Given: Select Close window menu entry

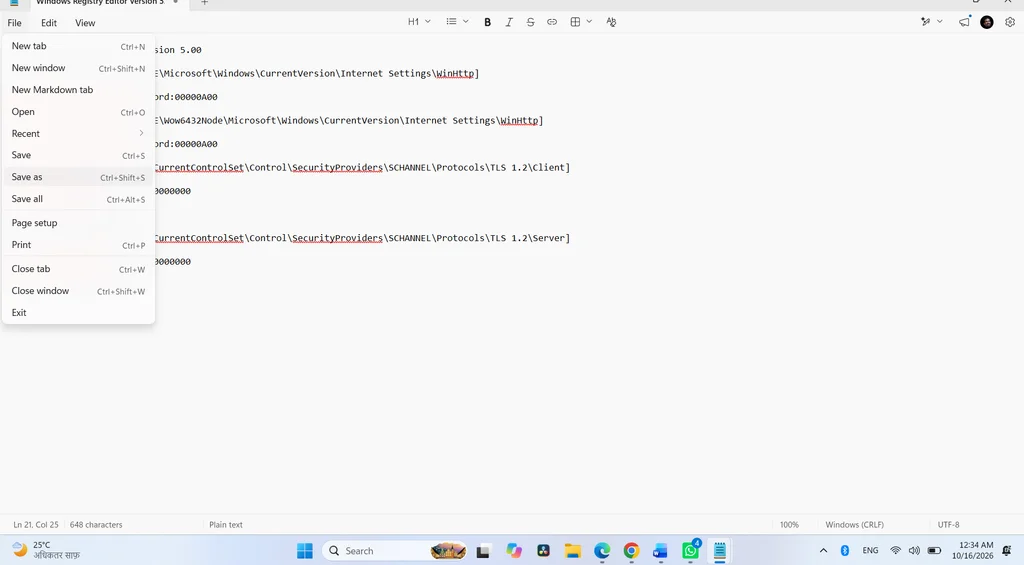Looking at the screenshot, I should point(78,291).
